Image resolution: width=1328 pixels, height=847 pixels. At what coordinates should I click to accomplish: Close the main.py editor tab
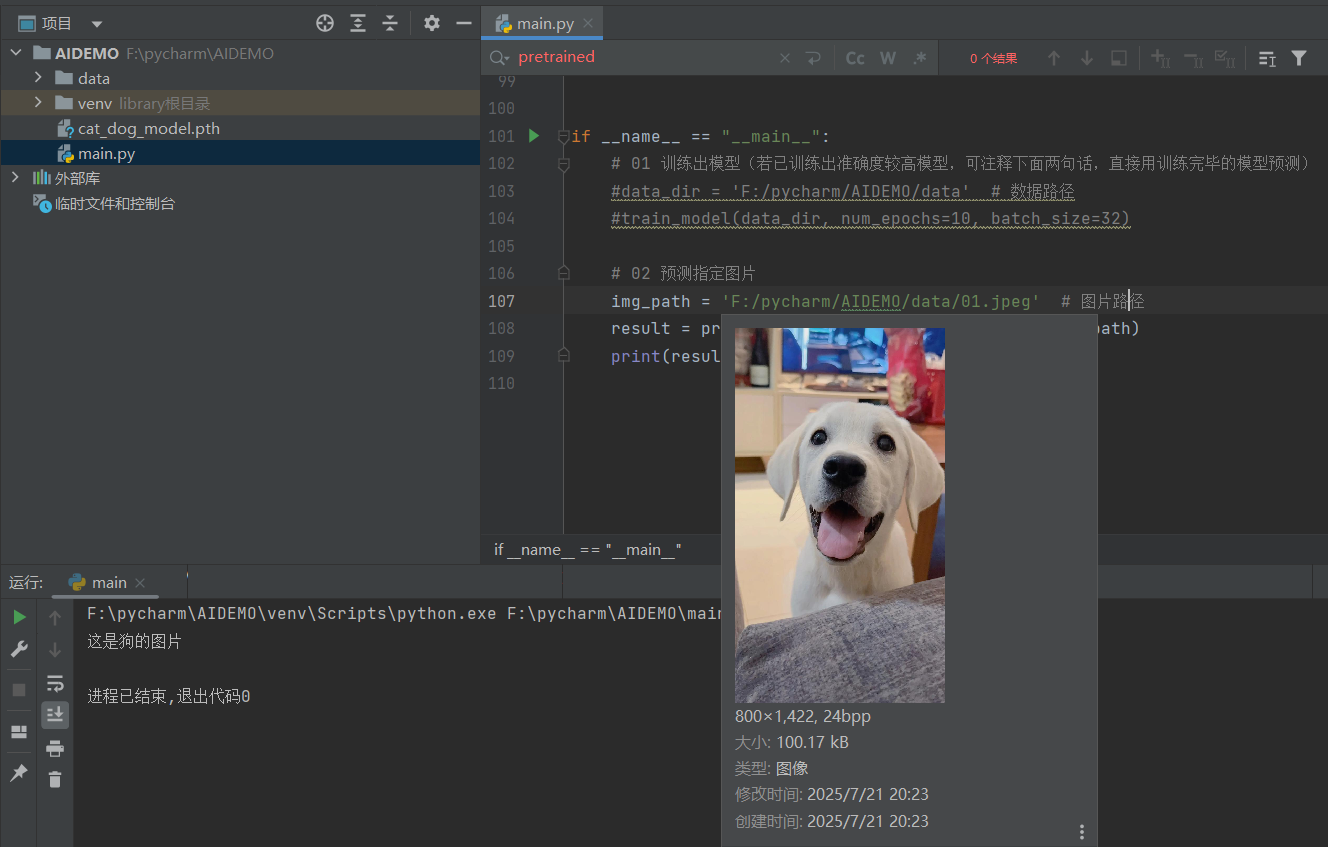point(589,24)
